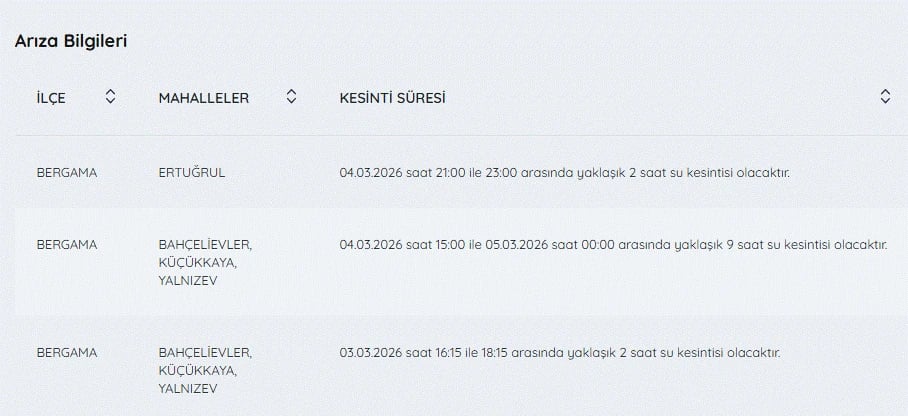This screenshot has width=908, height=416.
Task: Click the Arıza Bilgileri heading
Action: 70,41
